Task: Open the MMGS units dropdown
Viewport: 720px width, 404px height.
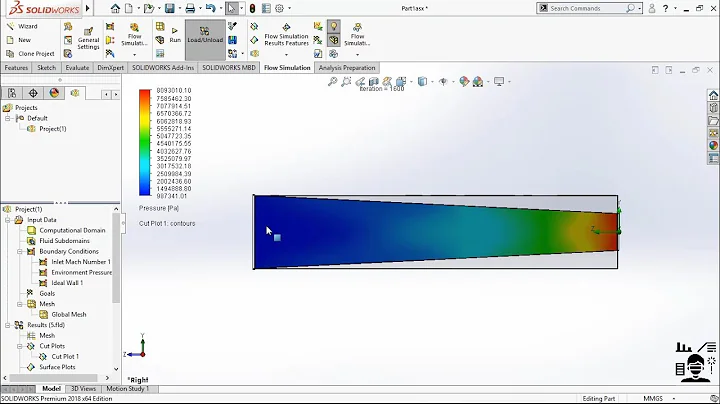Action: [674, 398]
